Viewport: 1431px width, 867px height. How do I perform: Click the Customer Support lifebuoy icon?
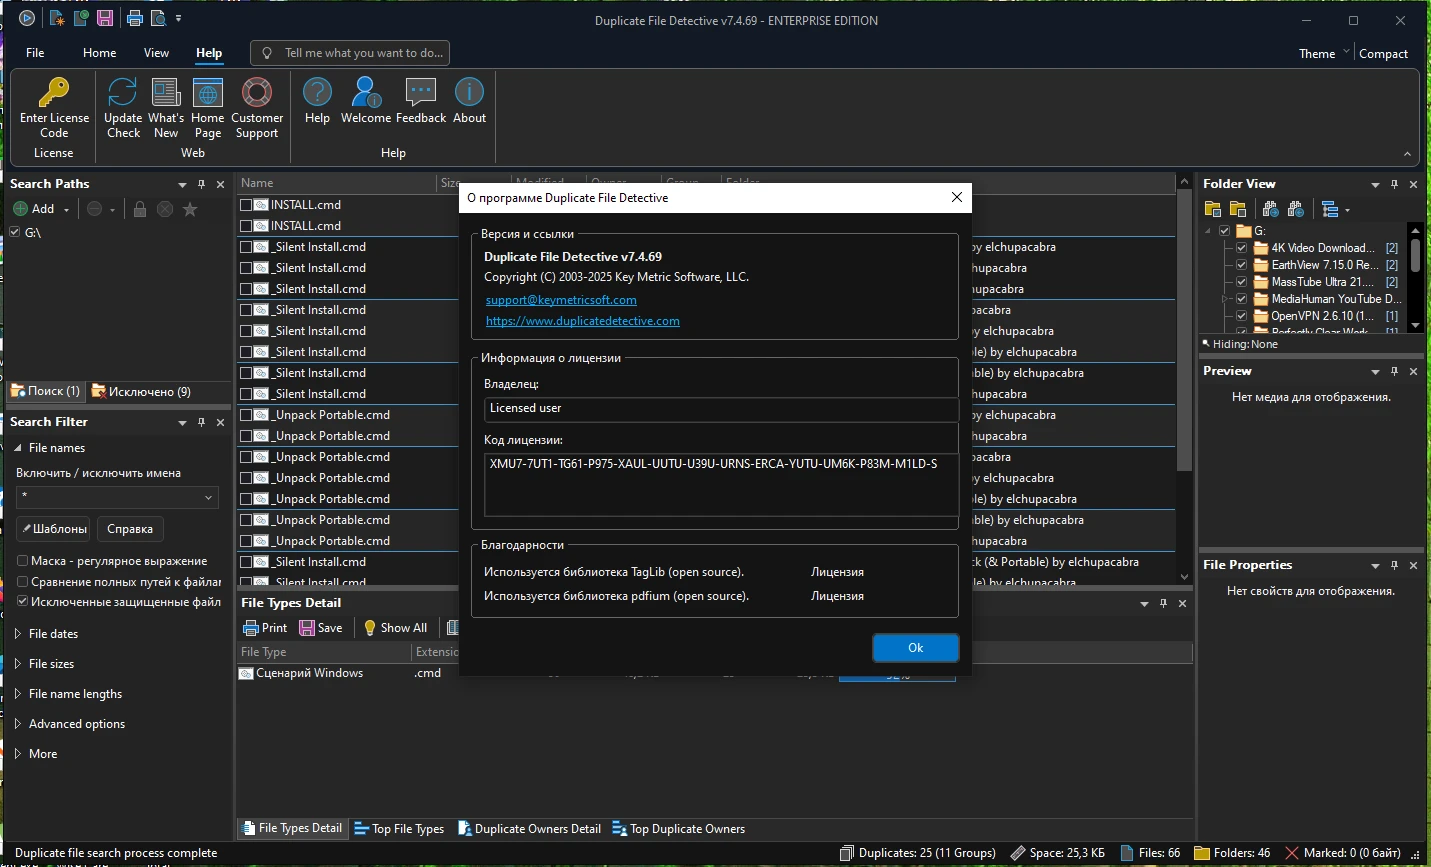pyautogui.click(x=257, y=94)
